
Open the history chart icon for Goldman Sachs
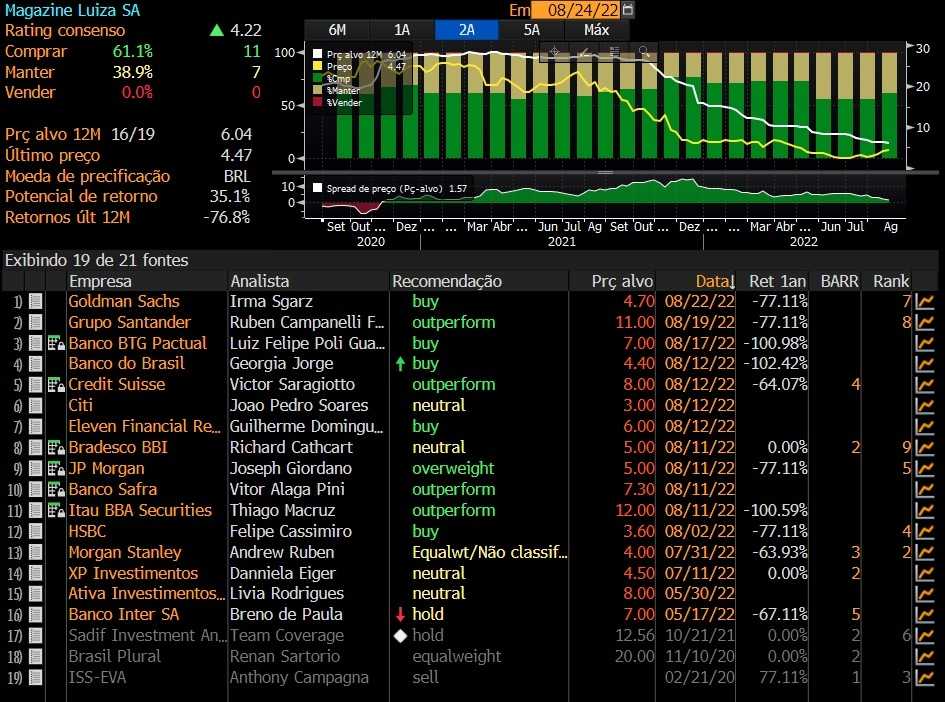[924, 301]
